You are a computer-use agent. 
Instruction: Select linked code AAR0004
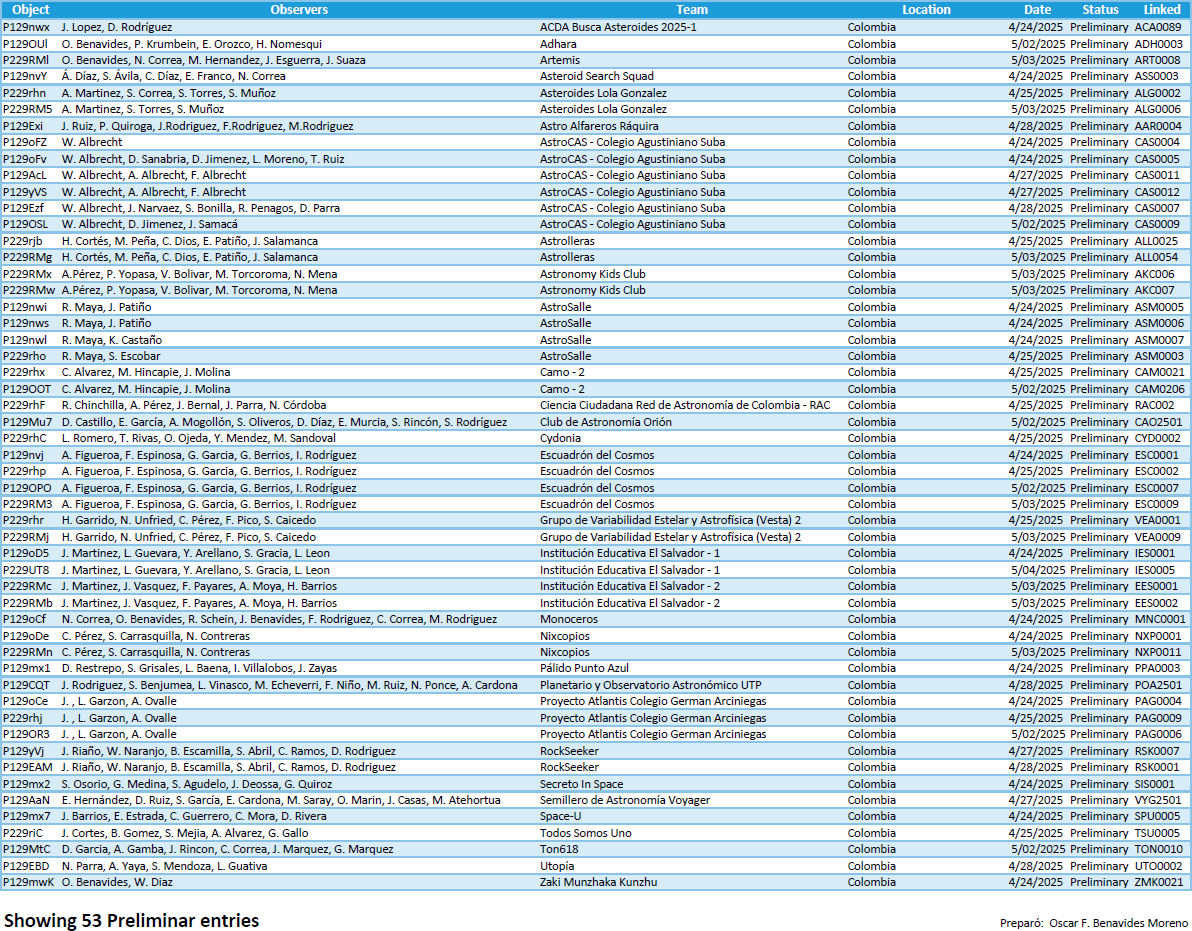[1158, 126]
